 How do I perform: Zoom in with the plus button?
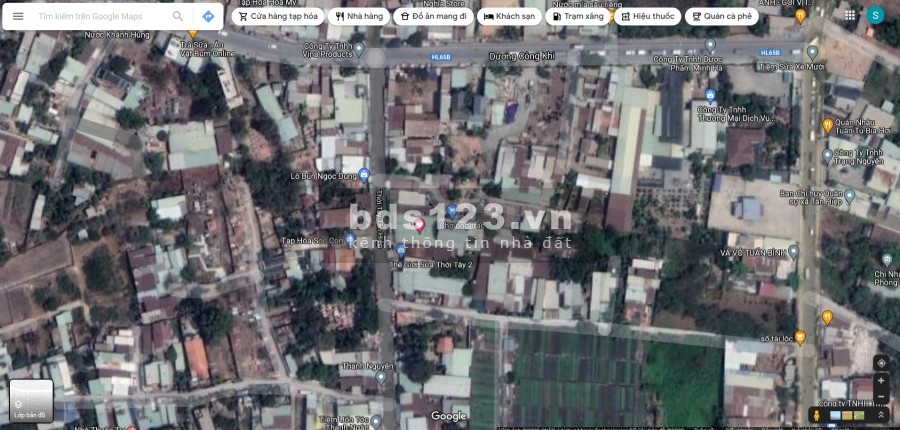(881, 381)
